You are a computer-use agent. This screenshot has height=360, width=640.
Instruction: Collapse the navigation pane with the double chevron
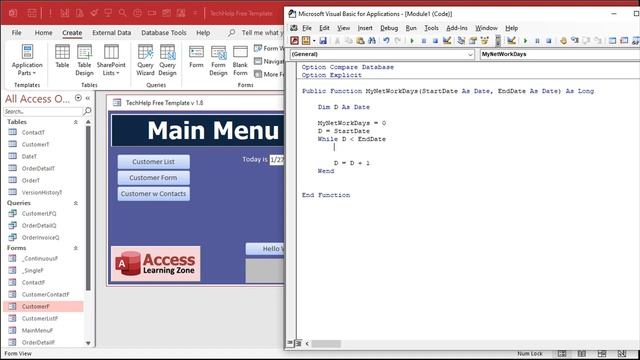87,98
